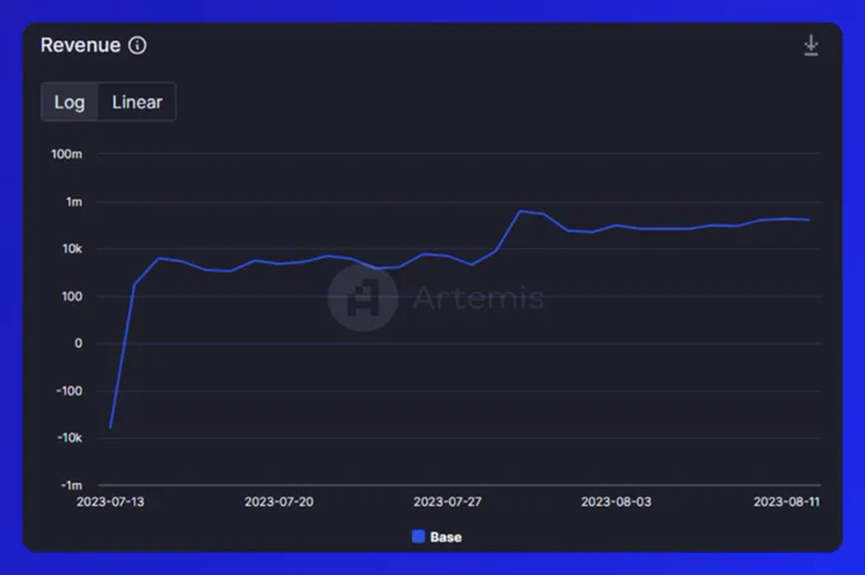Select the 2023-07-13 date axis label

point(110,502)
